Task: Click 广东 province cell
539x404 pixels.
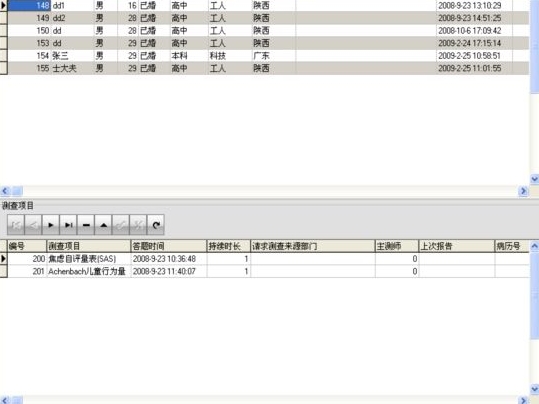Action: click(274, 56)
